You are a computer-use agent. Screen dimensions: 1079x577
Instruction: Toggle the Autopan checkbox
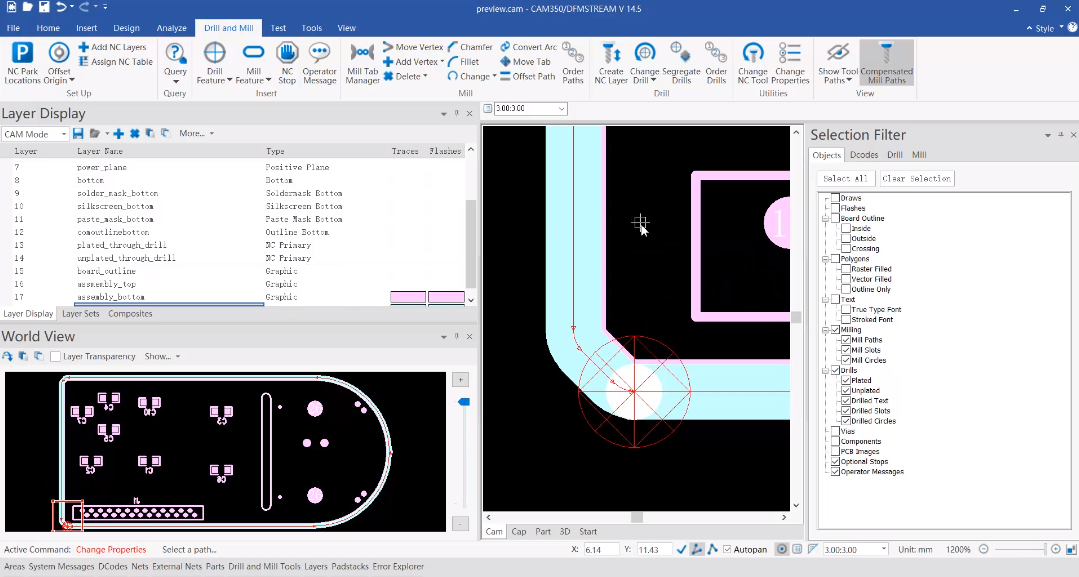point(727,549)
